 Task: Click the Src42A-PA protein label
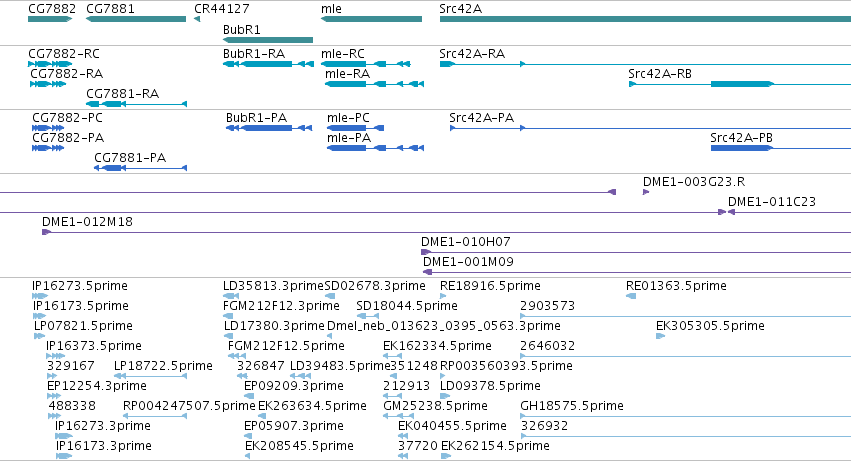pos(481,118)
